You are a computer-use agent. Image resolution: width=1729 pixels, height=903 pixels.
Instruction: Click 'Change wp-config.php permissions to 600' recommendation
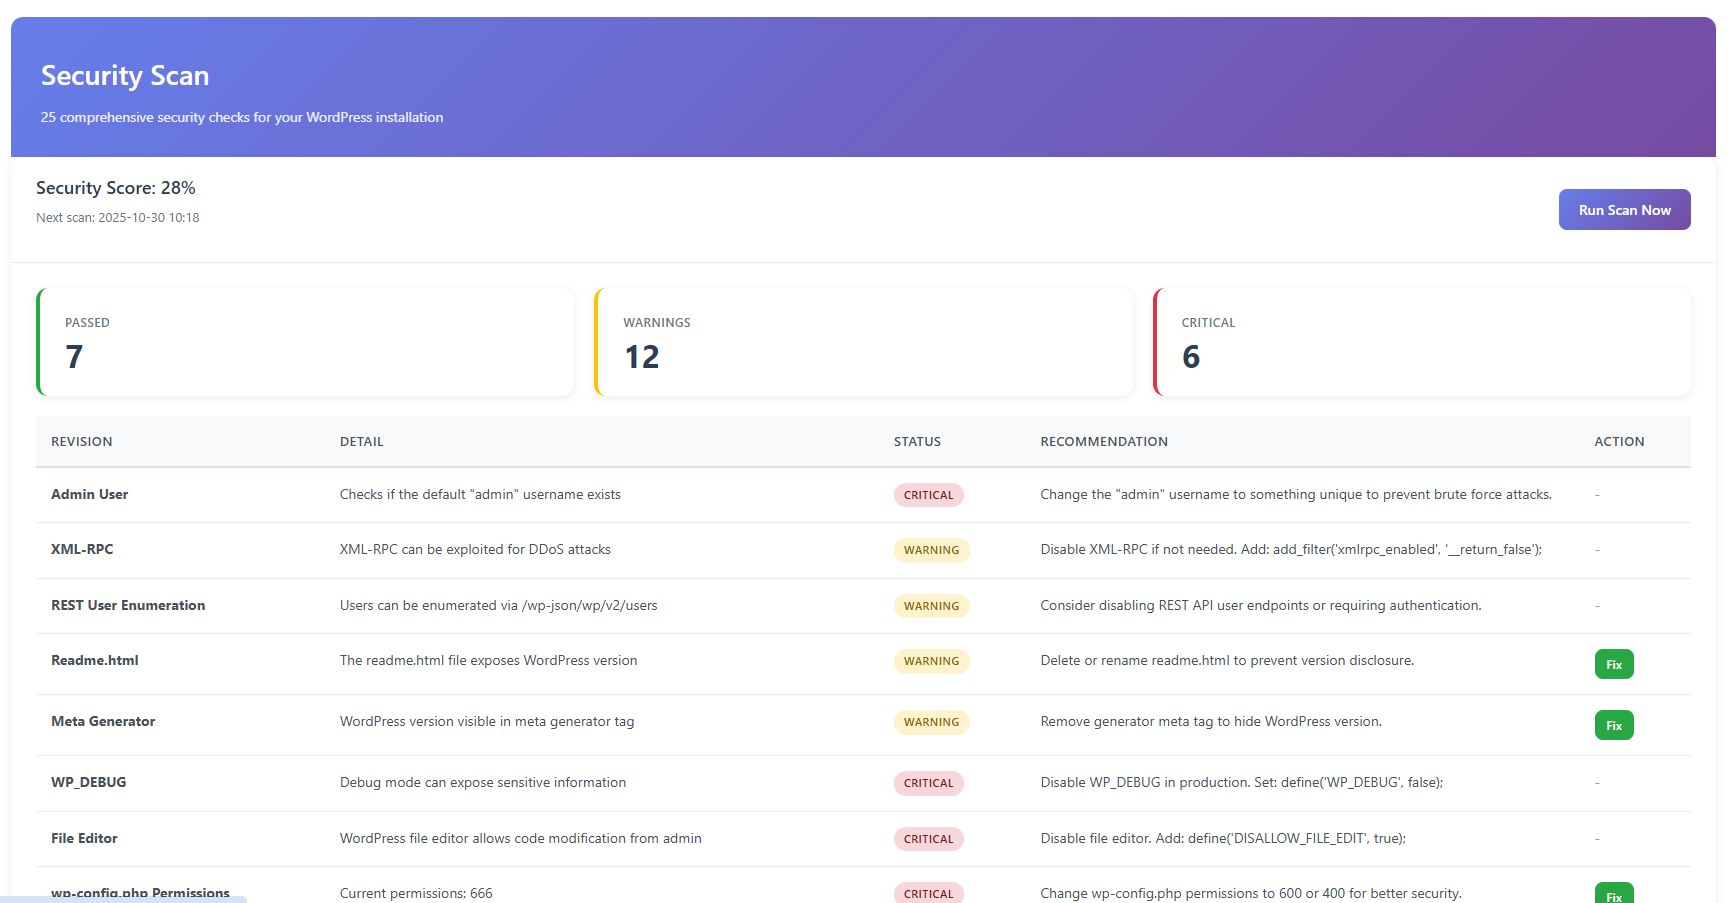pos(1251,893)
